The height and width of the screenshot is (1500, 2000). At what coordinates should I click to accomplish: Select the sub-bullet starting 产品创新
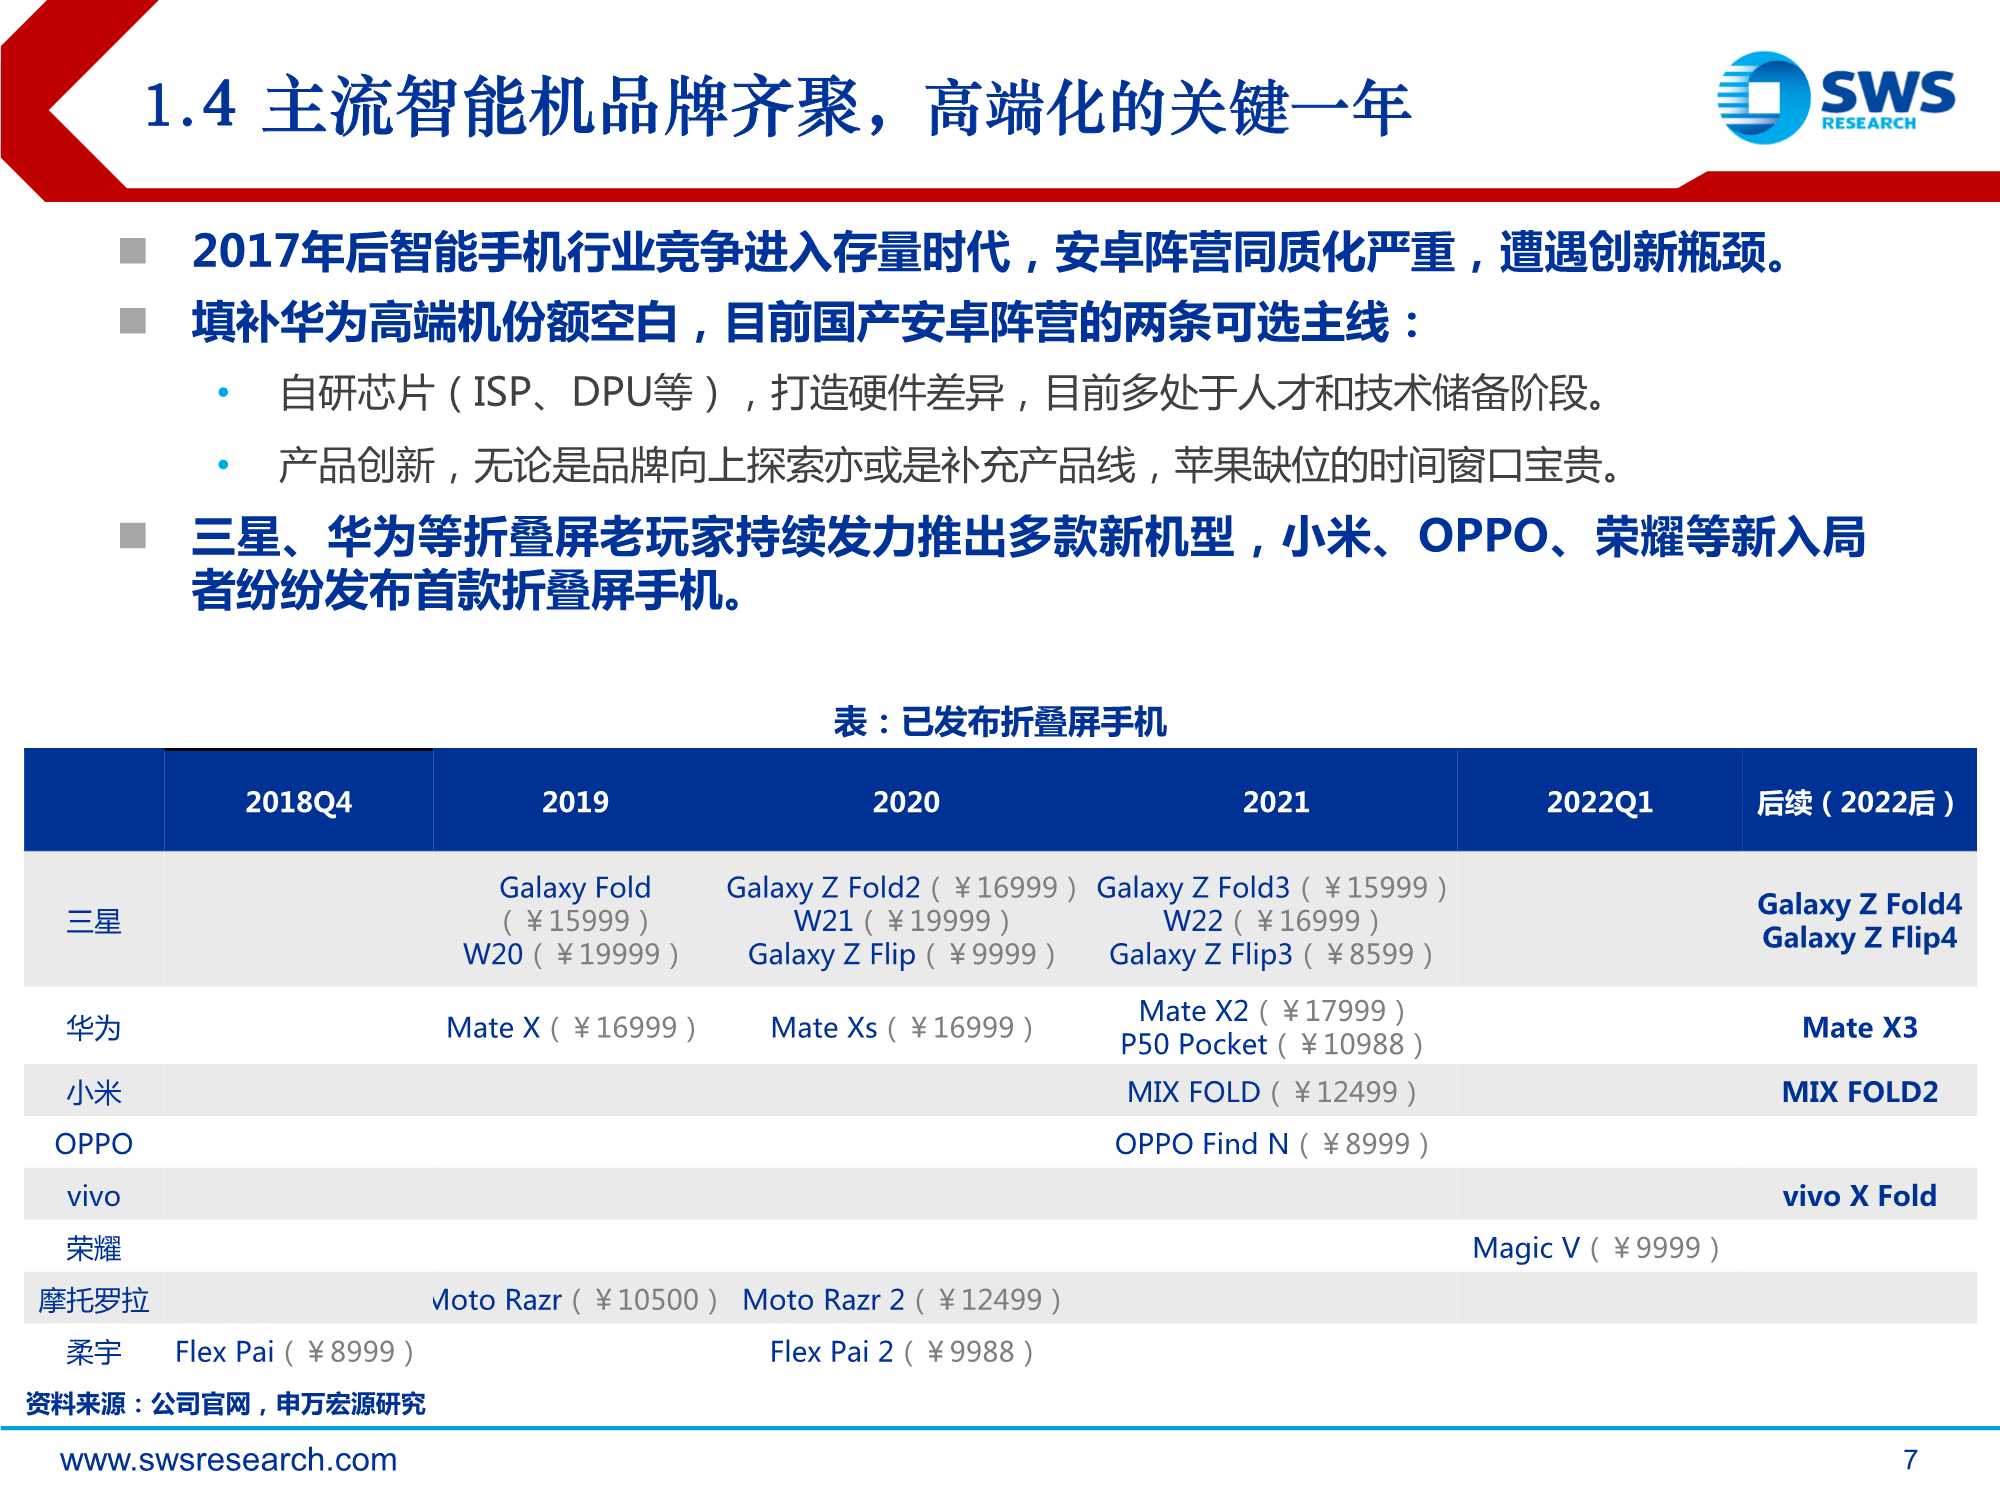pyautogui.click(x=952, y=465)
